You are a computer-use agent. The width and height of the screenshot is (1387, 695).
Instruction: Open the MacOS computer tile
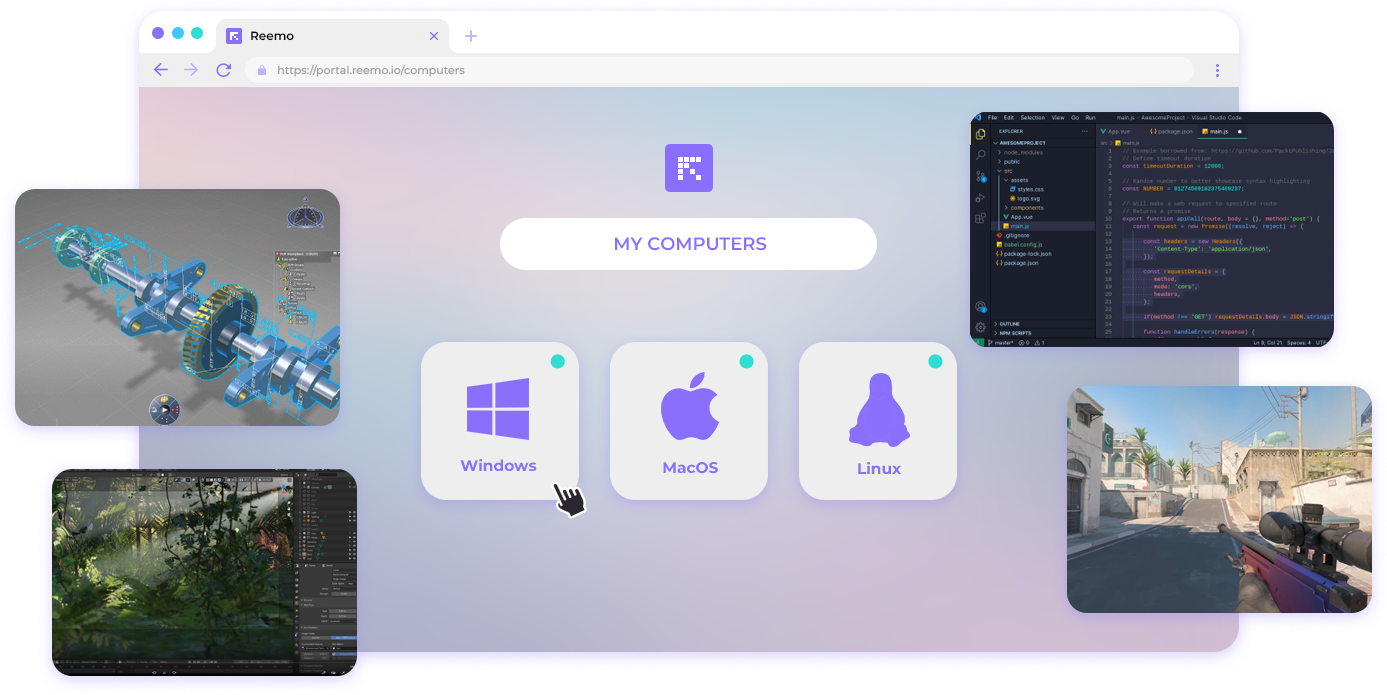point(689,421)
